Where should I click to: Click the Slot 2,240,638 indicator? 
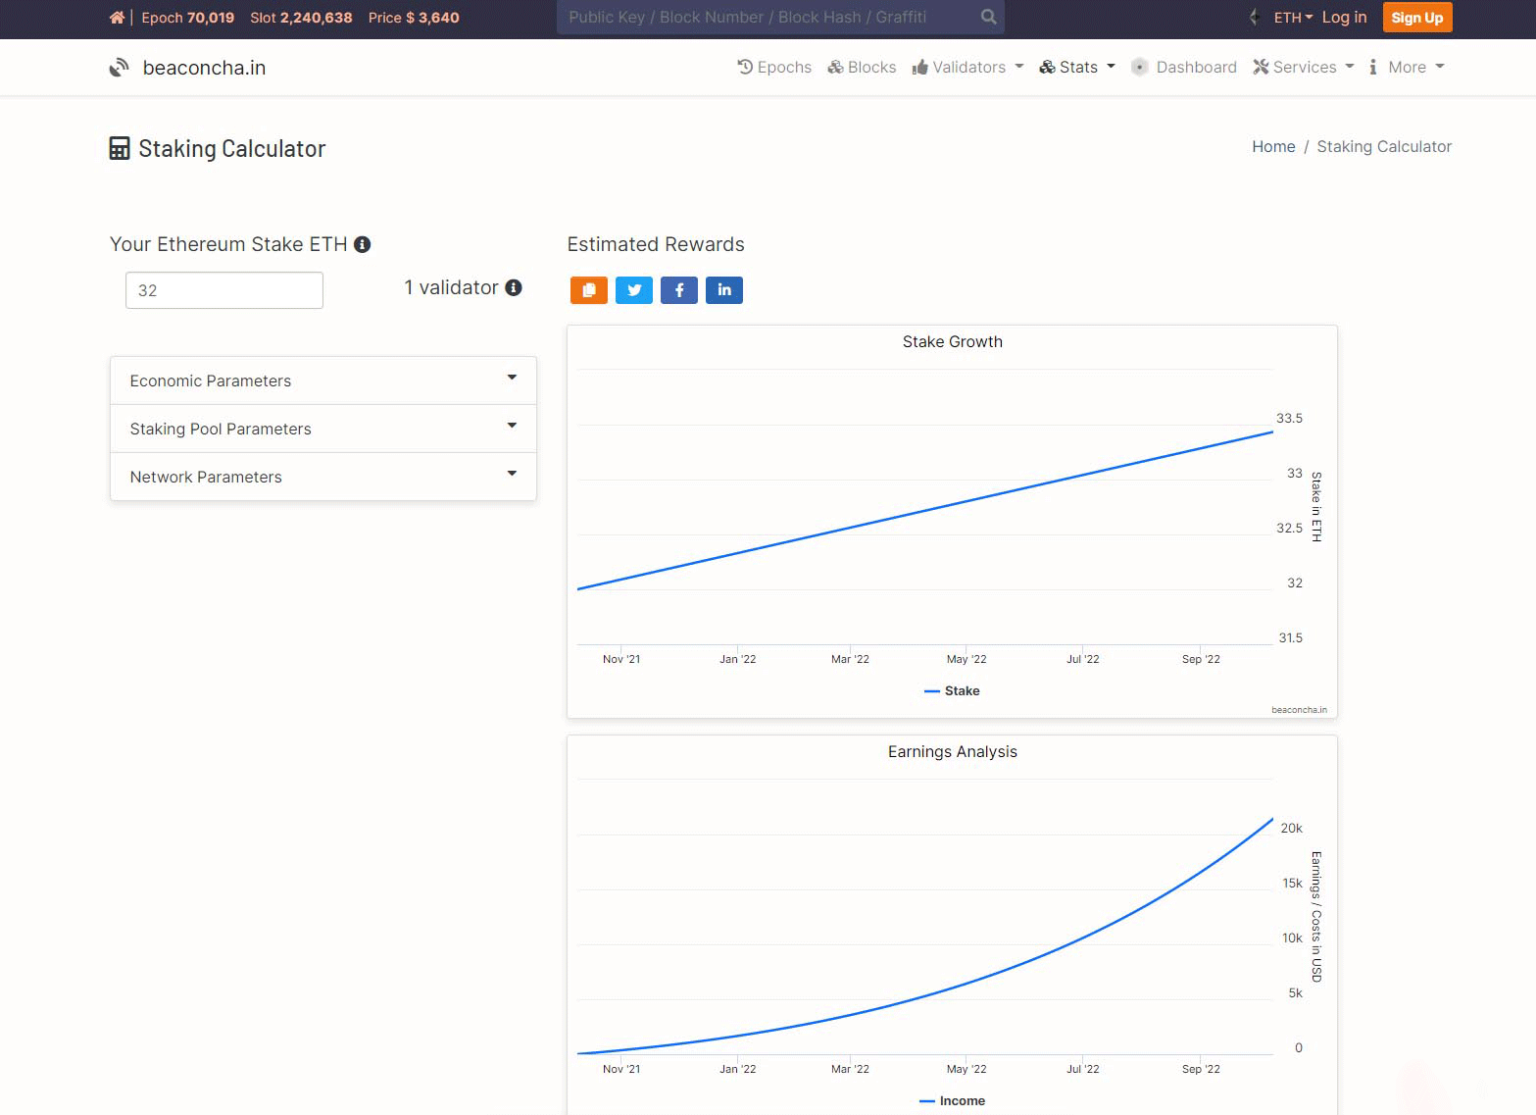pos(301,17)
